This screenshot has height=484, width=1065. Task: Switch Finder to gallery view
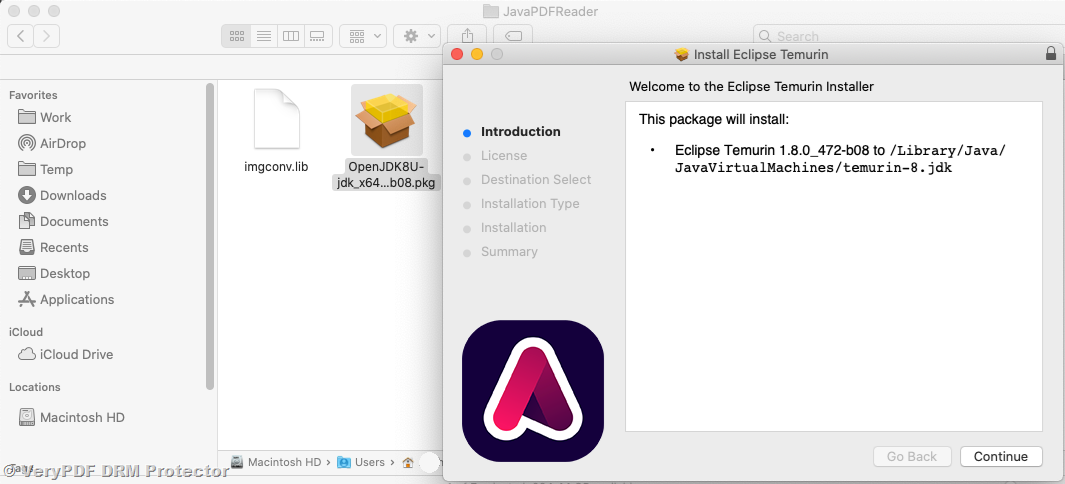[317, 36]
